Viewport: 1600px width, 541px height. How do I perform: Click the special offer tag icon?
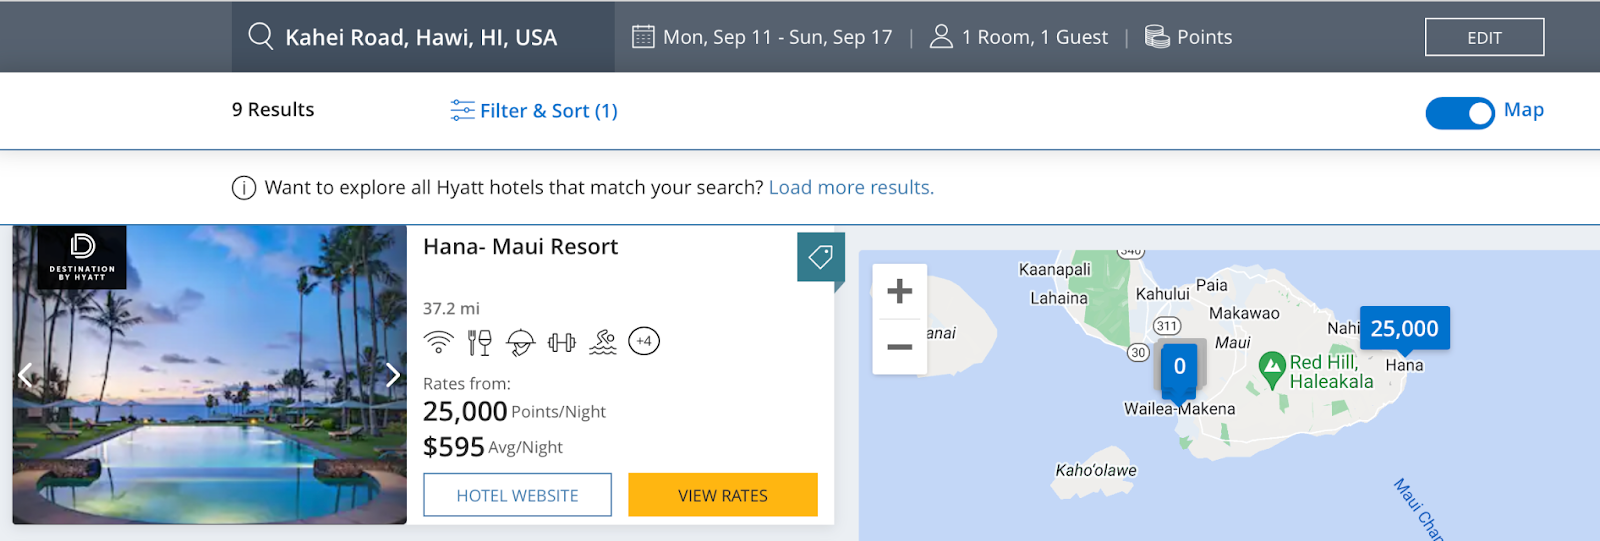click(x=821, y=257)
